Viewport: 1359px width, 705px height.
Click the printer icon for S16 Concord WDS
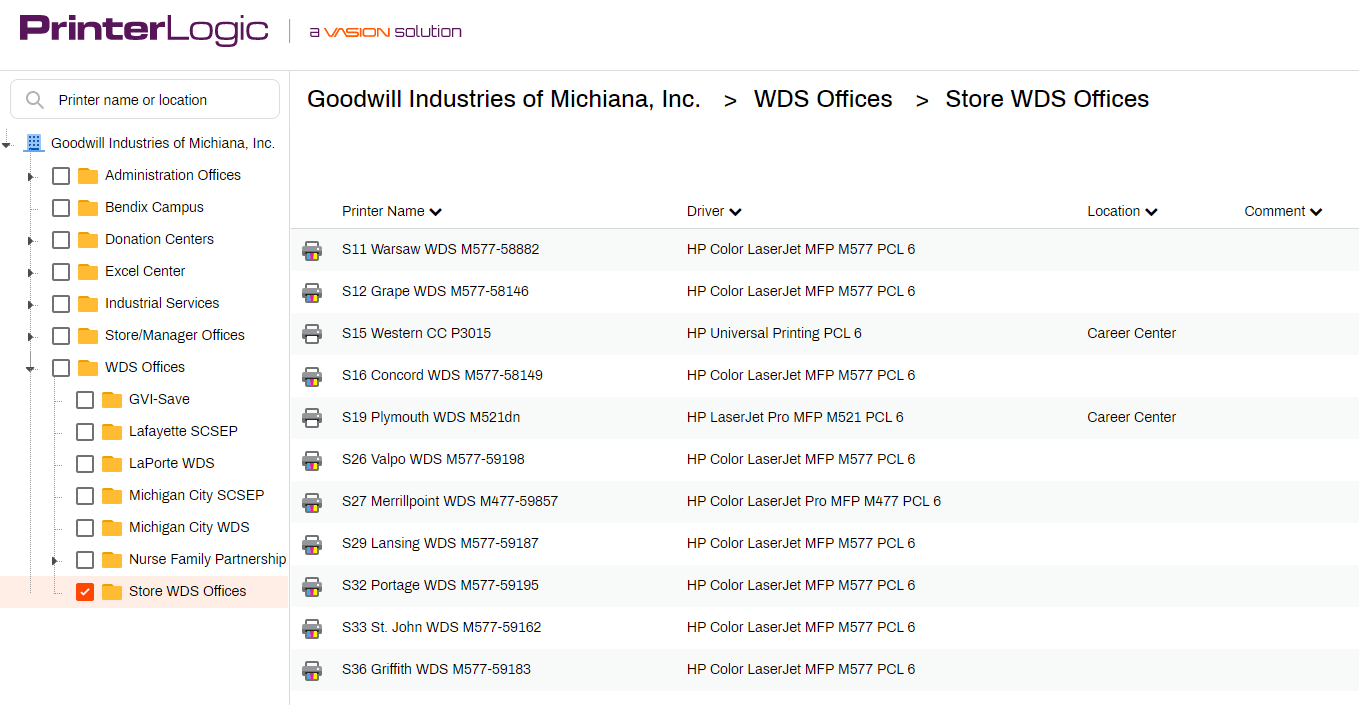(x=312, y=376)
